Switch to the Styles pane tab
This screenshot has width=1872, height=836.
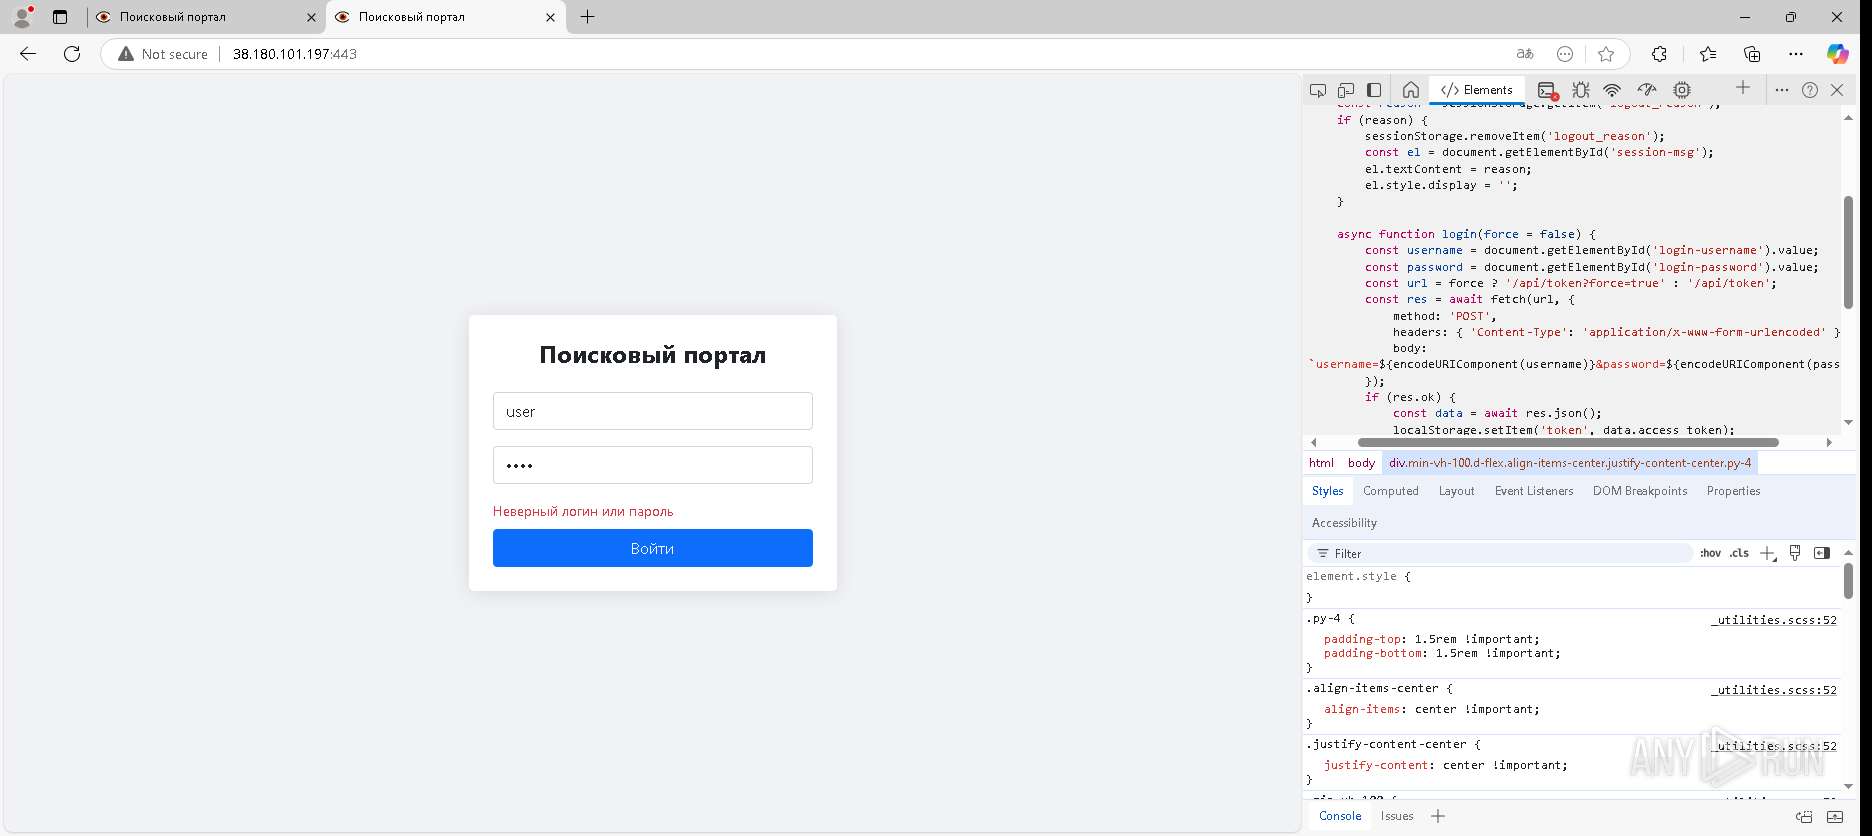[x=1327, y=491]
